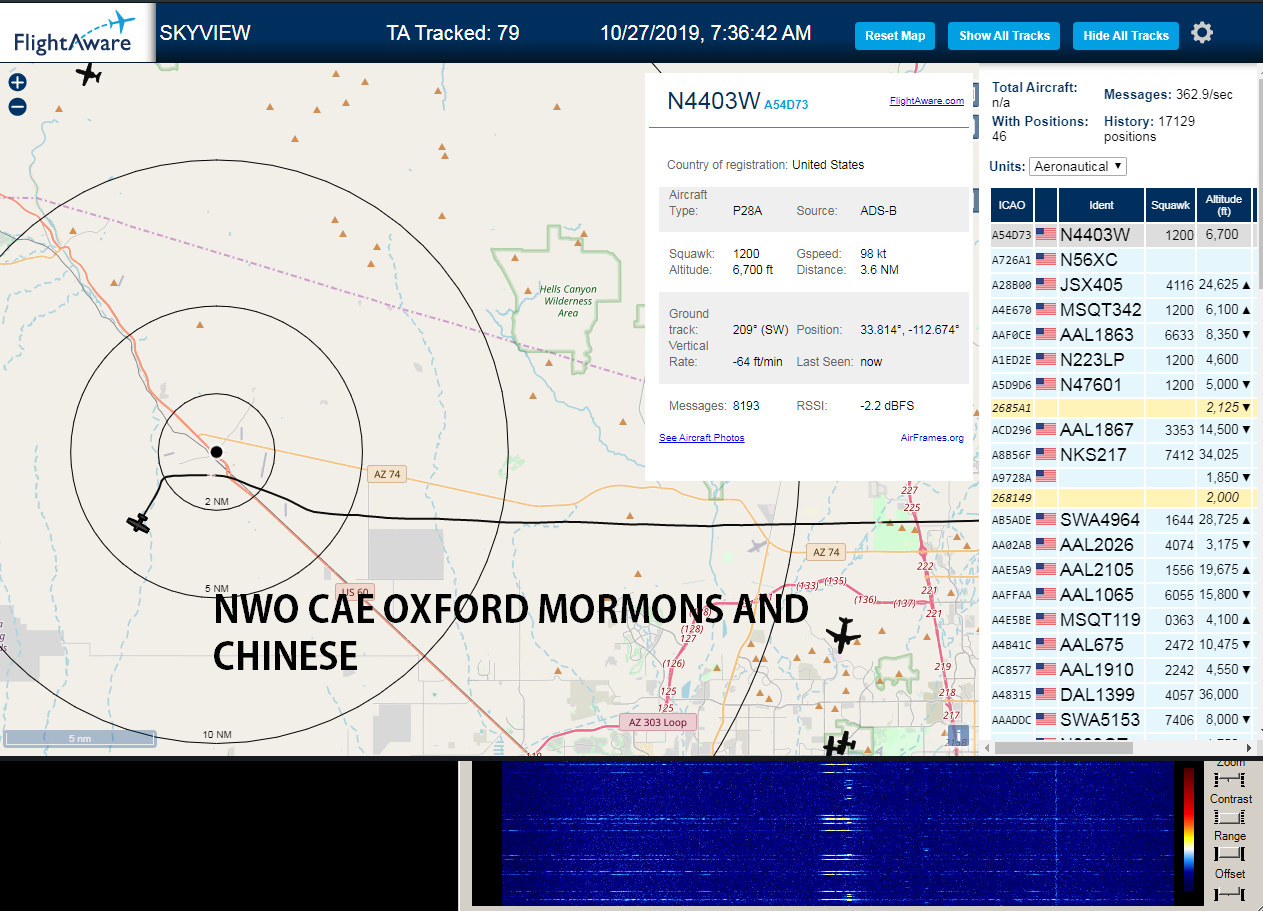
Task: Select the AAL1065 ident
Action: pyautogui.click(x=1097, y=595)
